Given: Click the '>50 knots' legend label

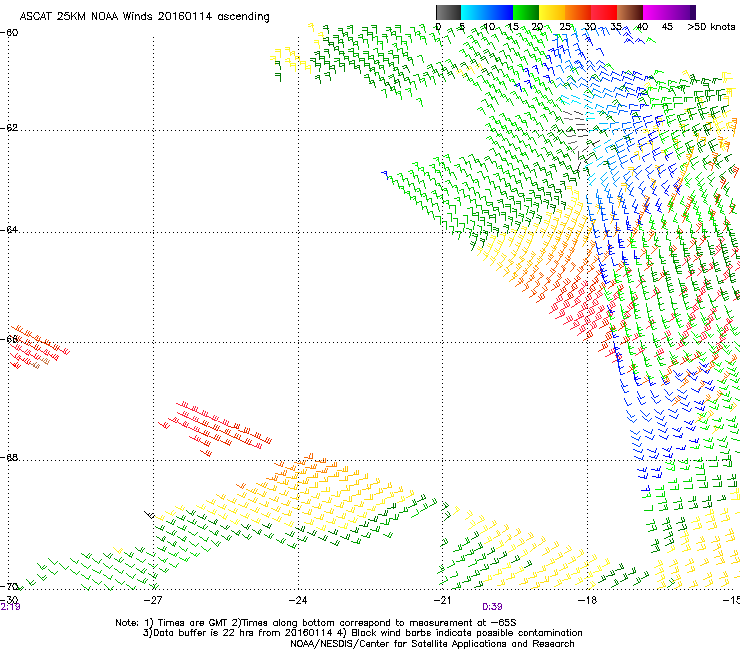Looking at the screenshot, I should pyautogui.click(x=711, y=27).
